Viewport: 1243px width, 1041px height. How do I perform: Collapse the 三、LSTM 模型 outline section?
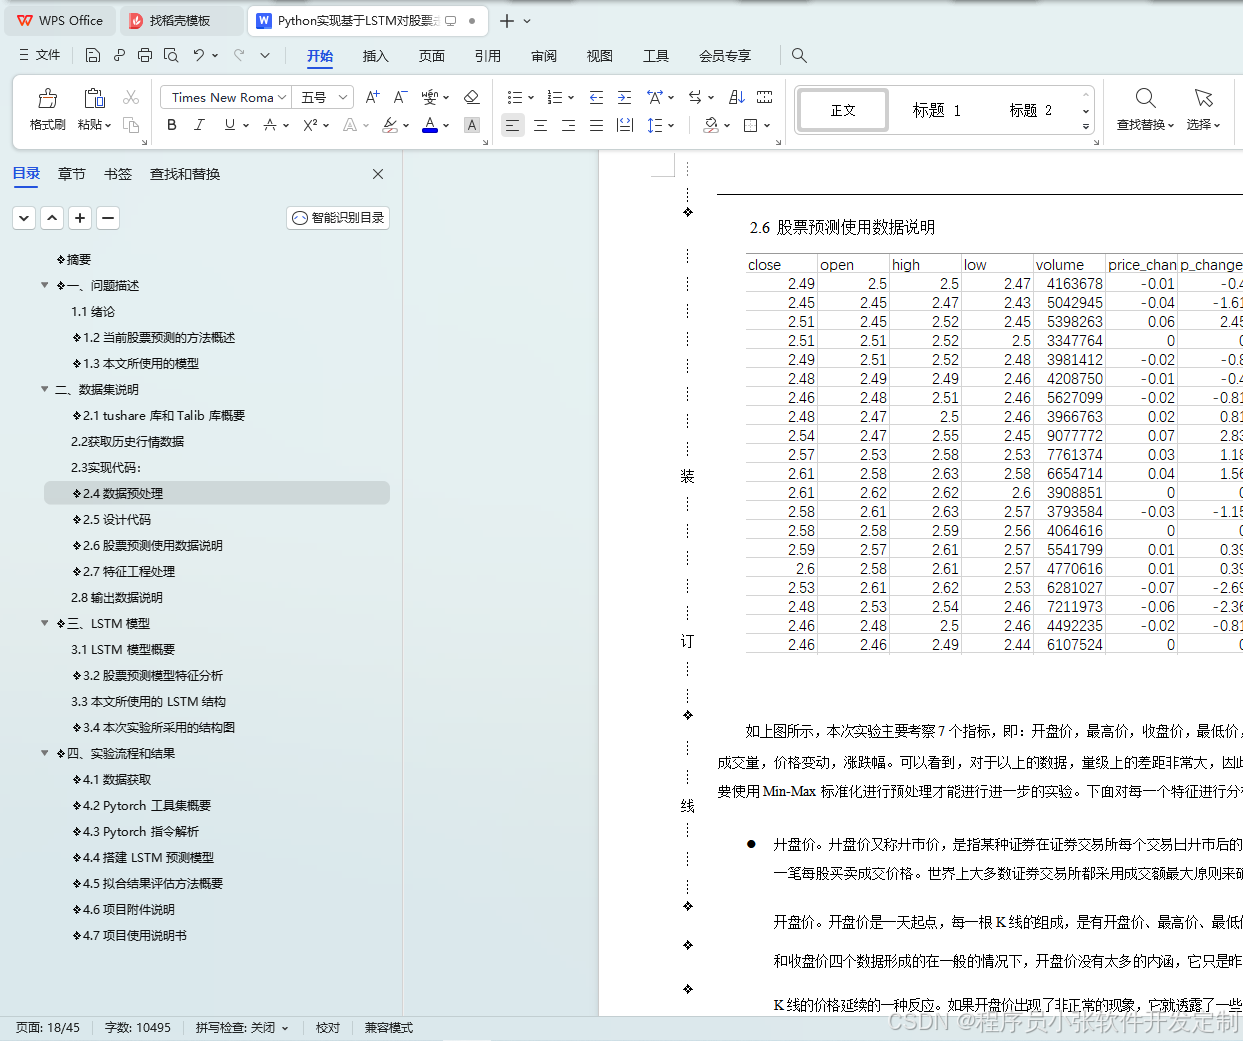[44, 623]
